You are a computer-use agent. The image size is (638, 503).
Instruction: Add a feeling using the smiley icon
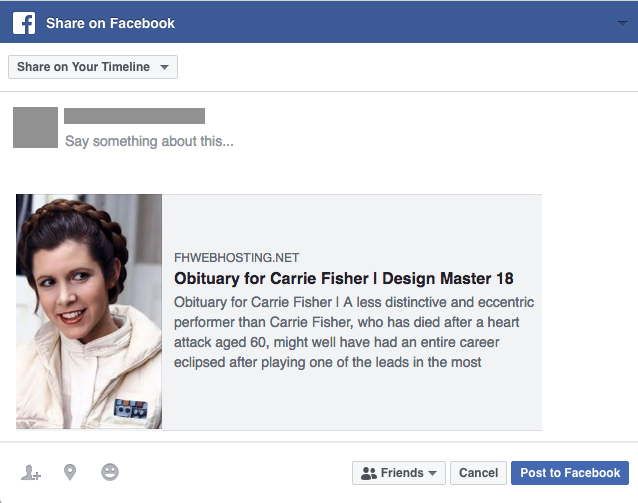tap(110, 473)
